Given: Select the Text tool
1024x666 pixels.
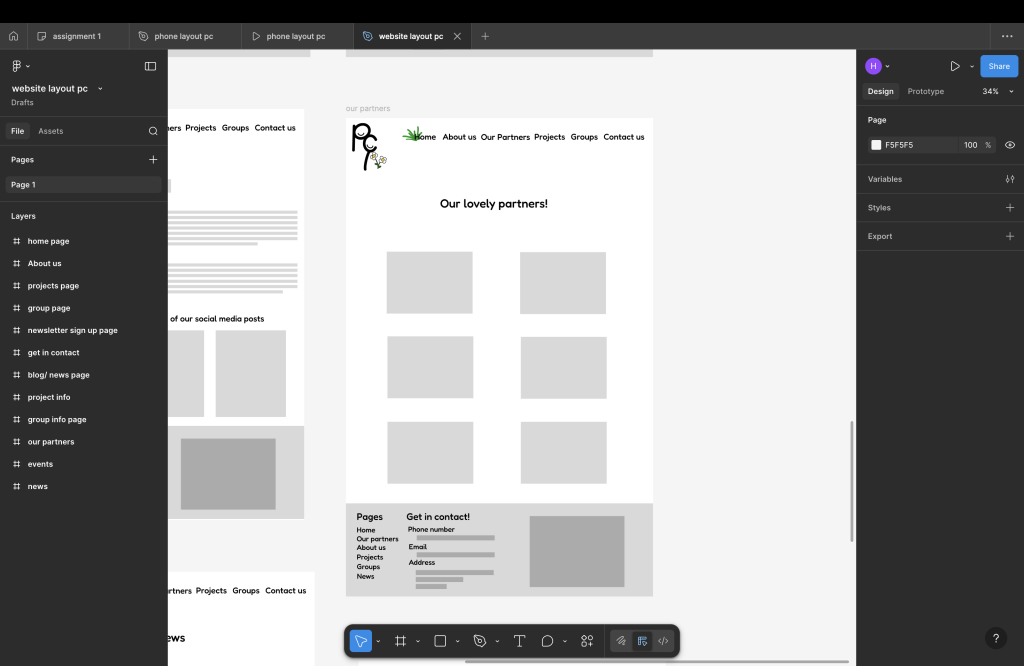Looking at the screenshot, I should pyautogui.click(x=520, y=641).
